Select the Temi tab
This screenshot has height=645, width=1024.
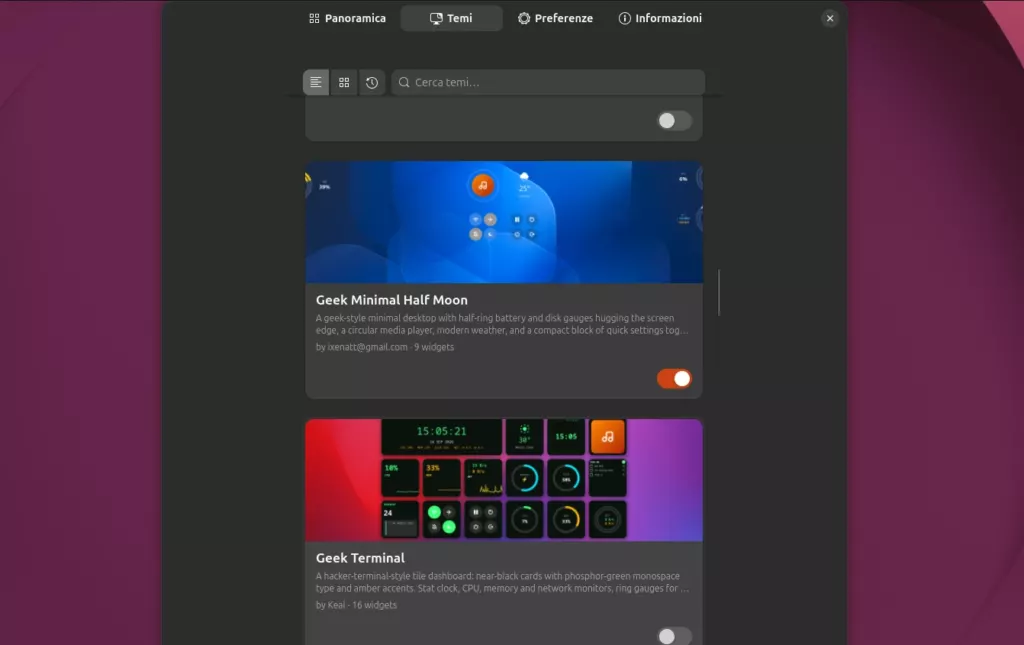pos(451,18)
